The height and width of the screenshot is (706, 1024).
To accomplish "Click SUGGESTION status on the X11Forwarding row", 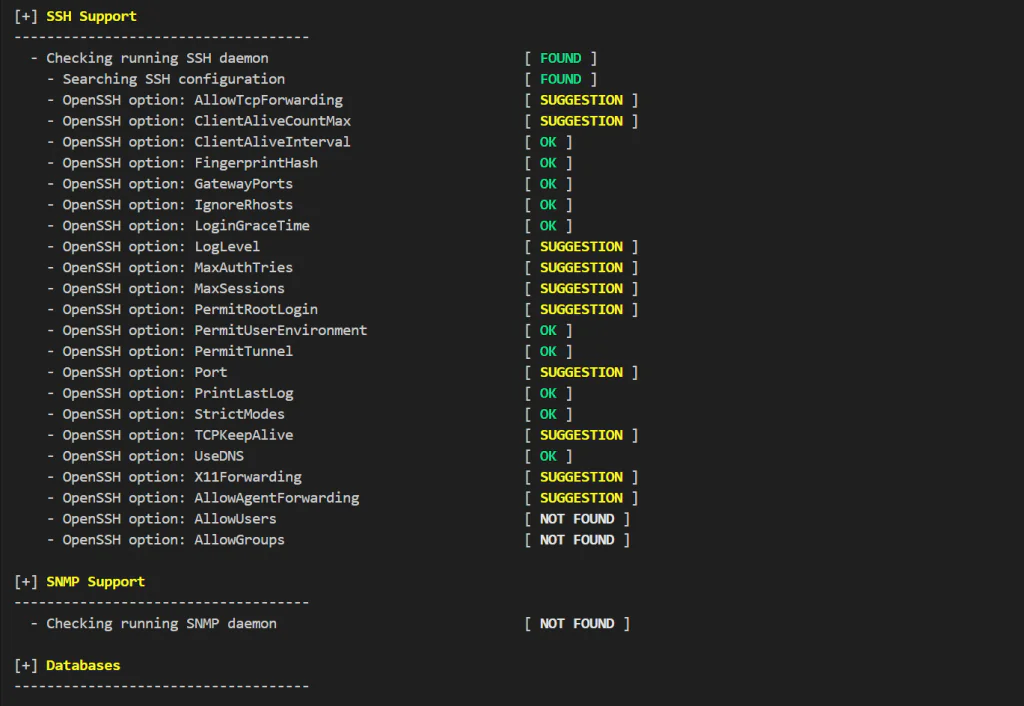I will coord(581,477).
